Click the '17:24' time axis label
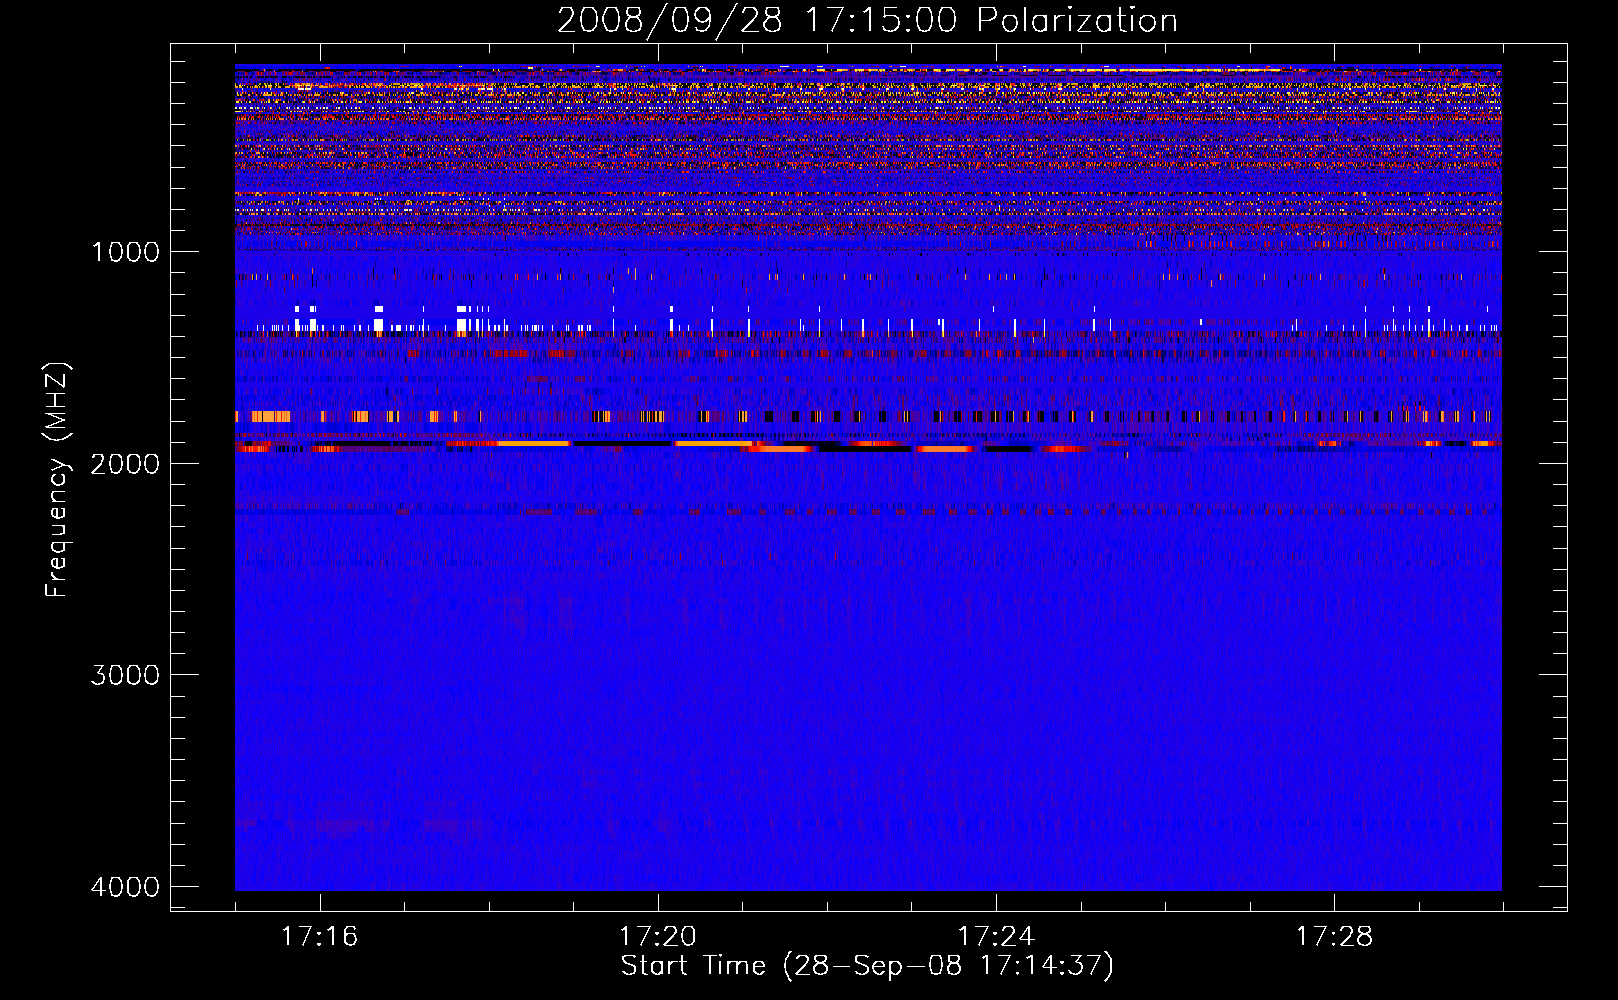 996,937
